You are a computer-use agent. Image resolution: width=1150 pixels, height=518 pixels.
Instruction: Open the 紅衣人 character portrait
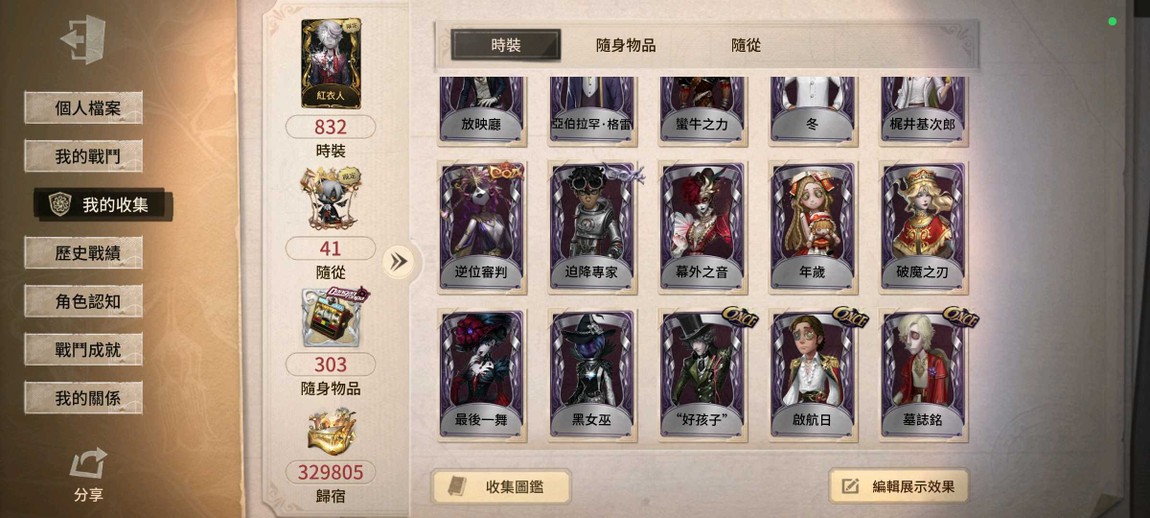331,64
